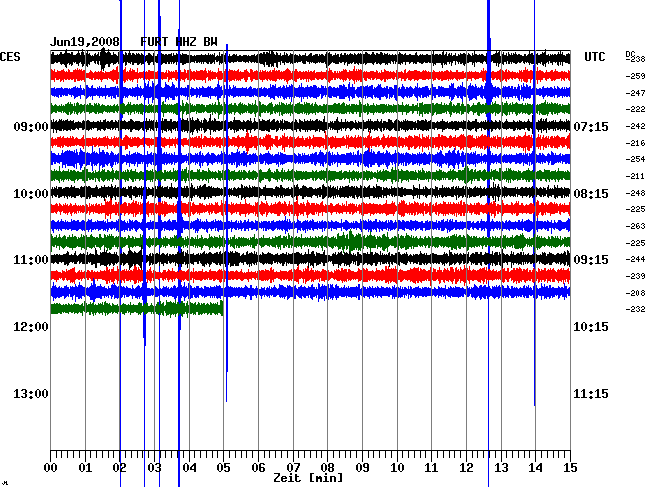Click the DC offset value -208

point(635,293)
